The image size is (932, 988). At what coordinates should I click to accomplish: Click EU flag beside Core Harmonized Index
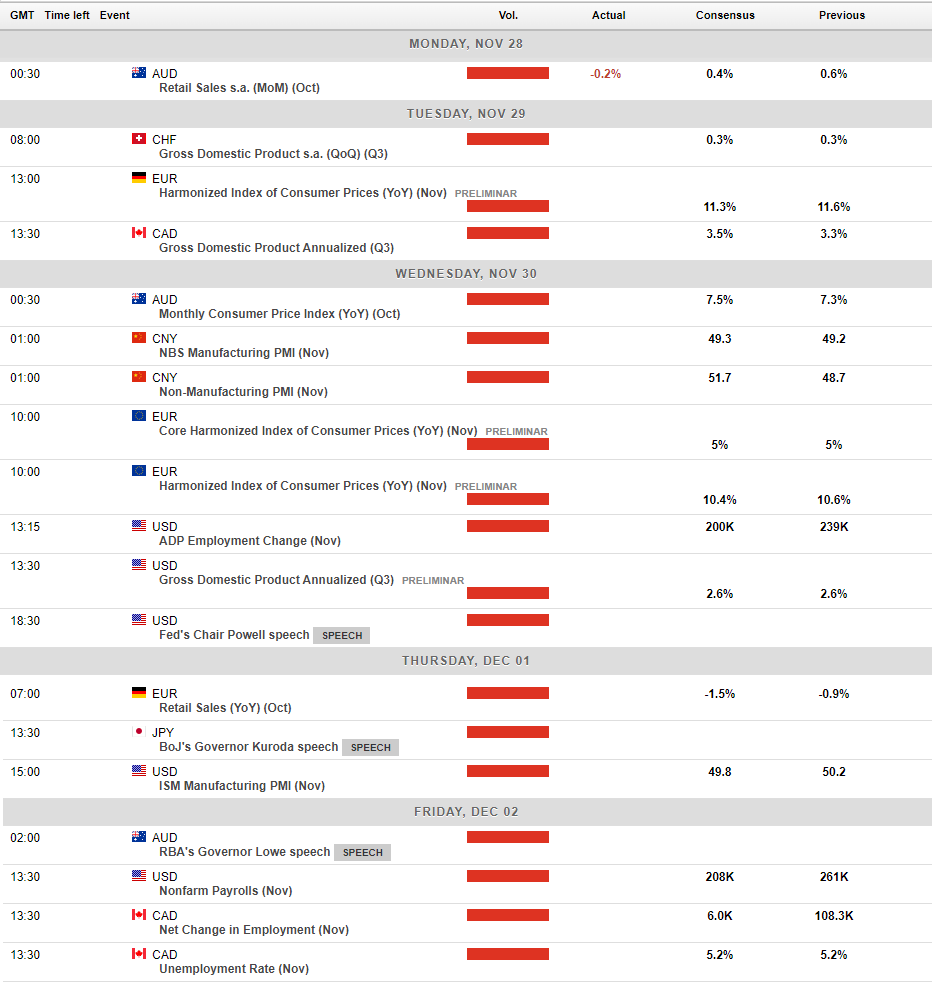(139, 416)
